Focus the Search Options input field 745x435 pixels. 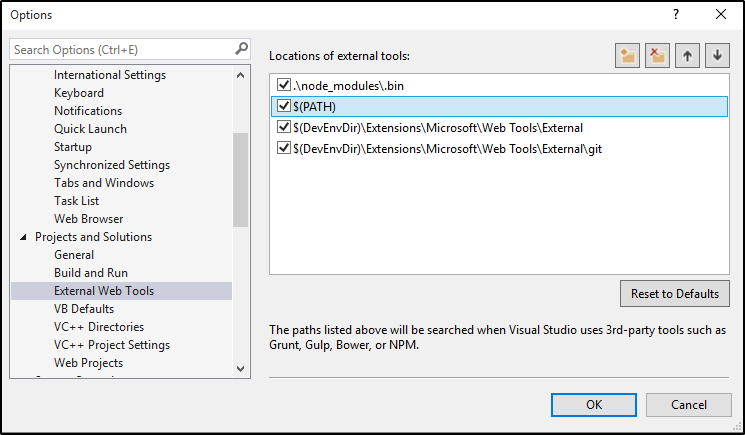pyautogui.click(x=122, y=49)
